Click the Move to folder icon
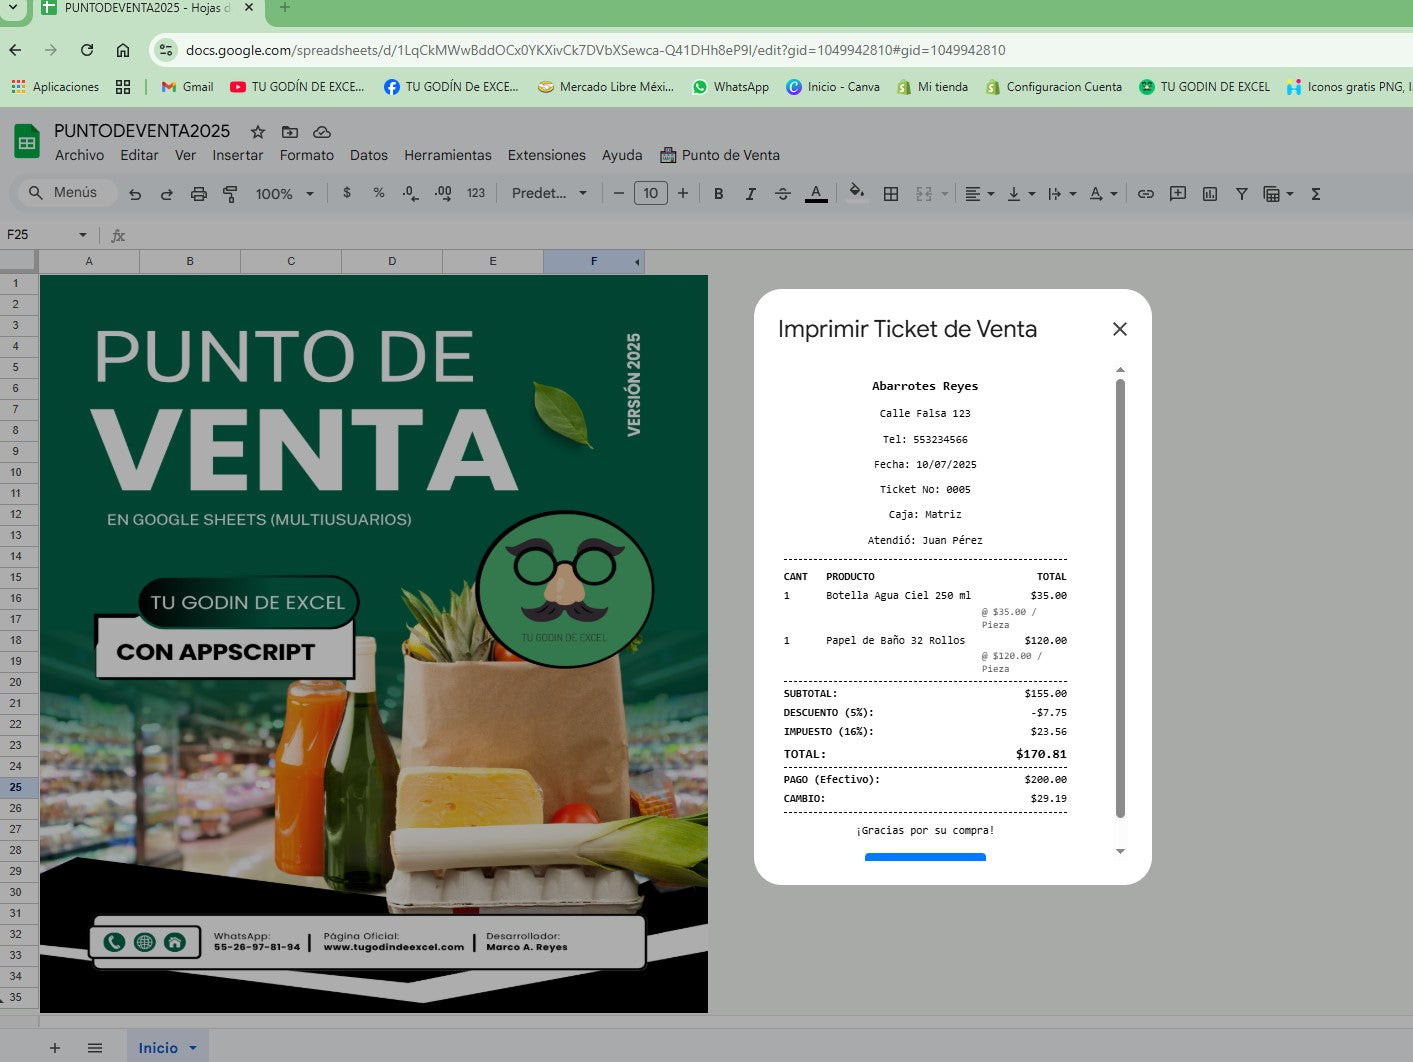The height and width of the screenshot is (1062, 1413). click(x=290, y=132)
